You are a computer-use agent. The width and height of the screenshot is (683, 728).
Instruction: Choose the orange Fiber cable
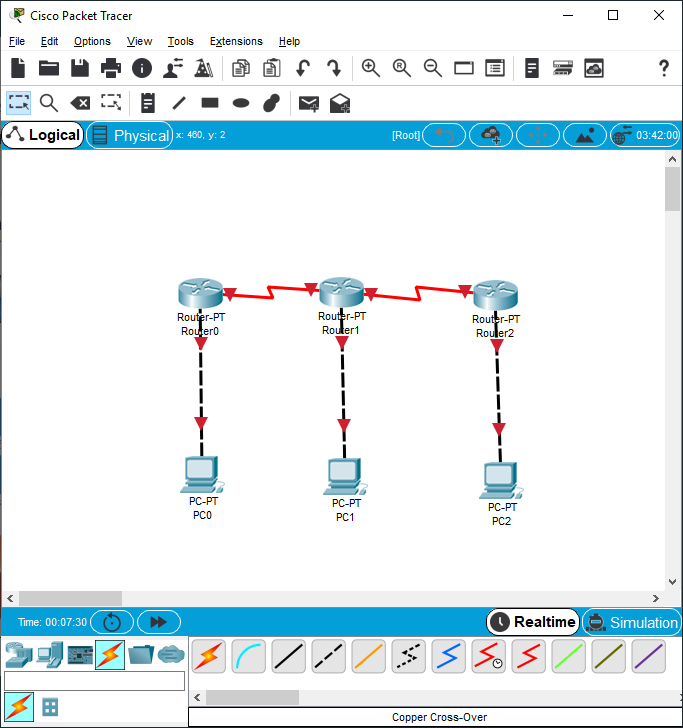pos(369,656)
